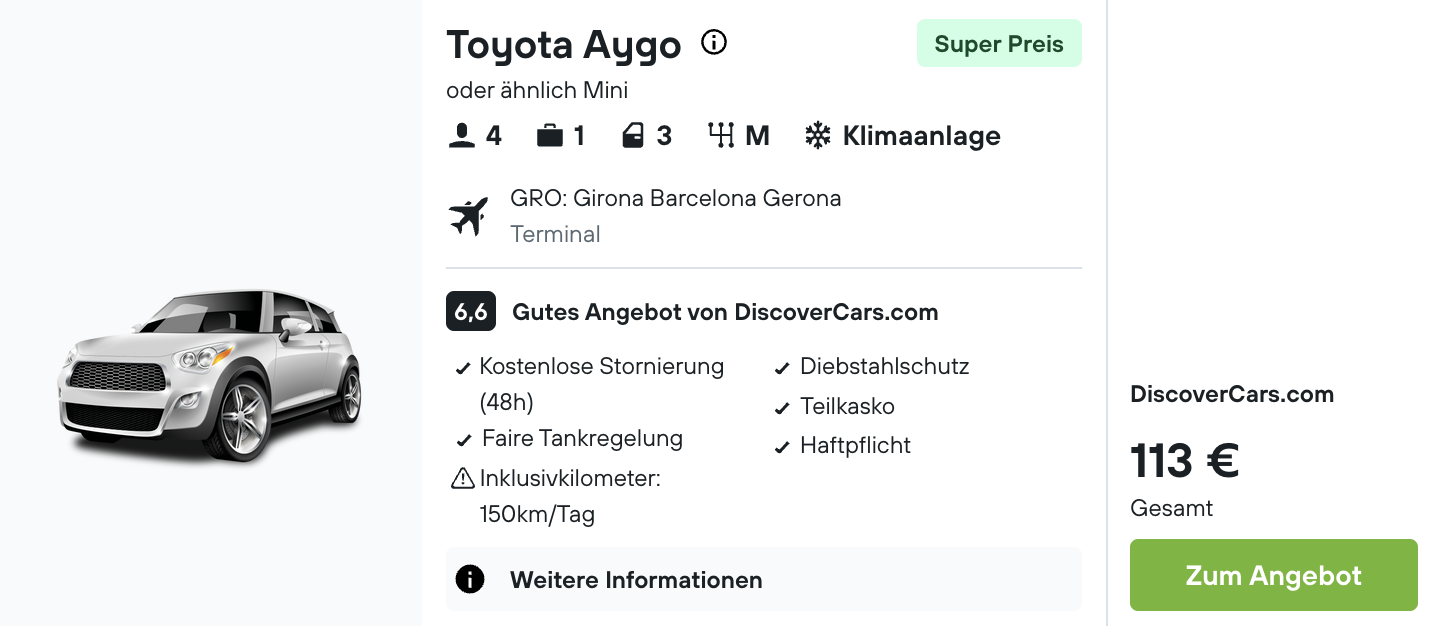1434x626 pixels.
Task: Click the manual gearshift icon
Action: tap(721, 136)
